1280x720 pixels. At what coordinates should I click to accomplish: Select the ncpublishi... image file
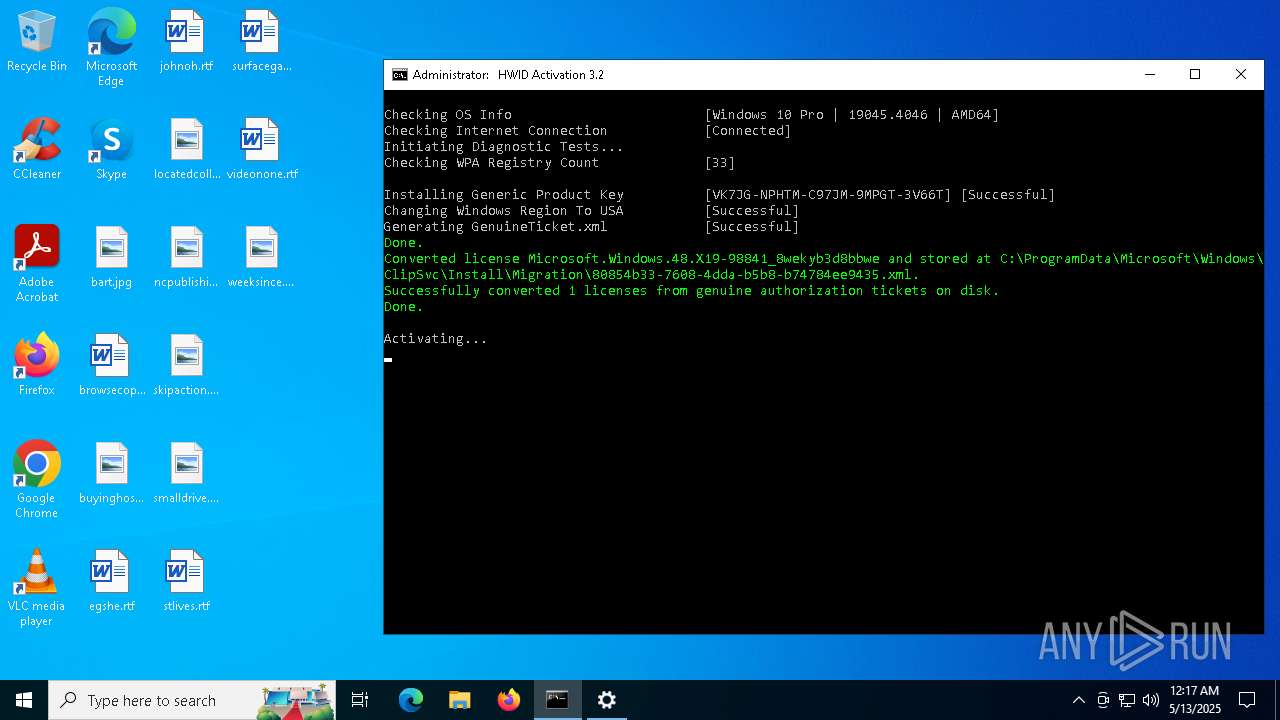pyautogui.click(x=186, y=258)
